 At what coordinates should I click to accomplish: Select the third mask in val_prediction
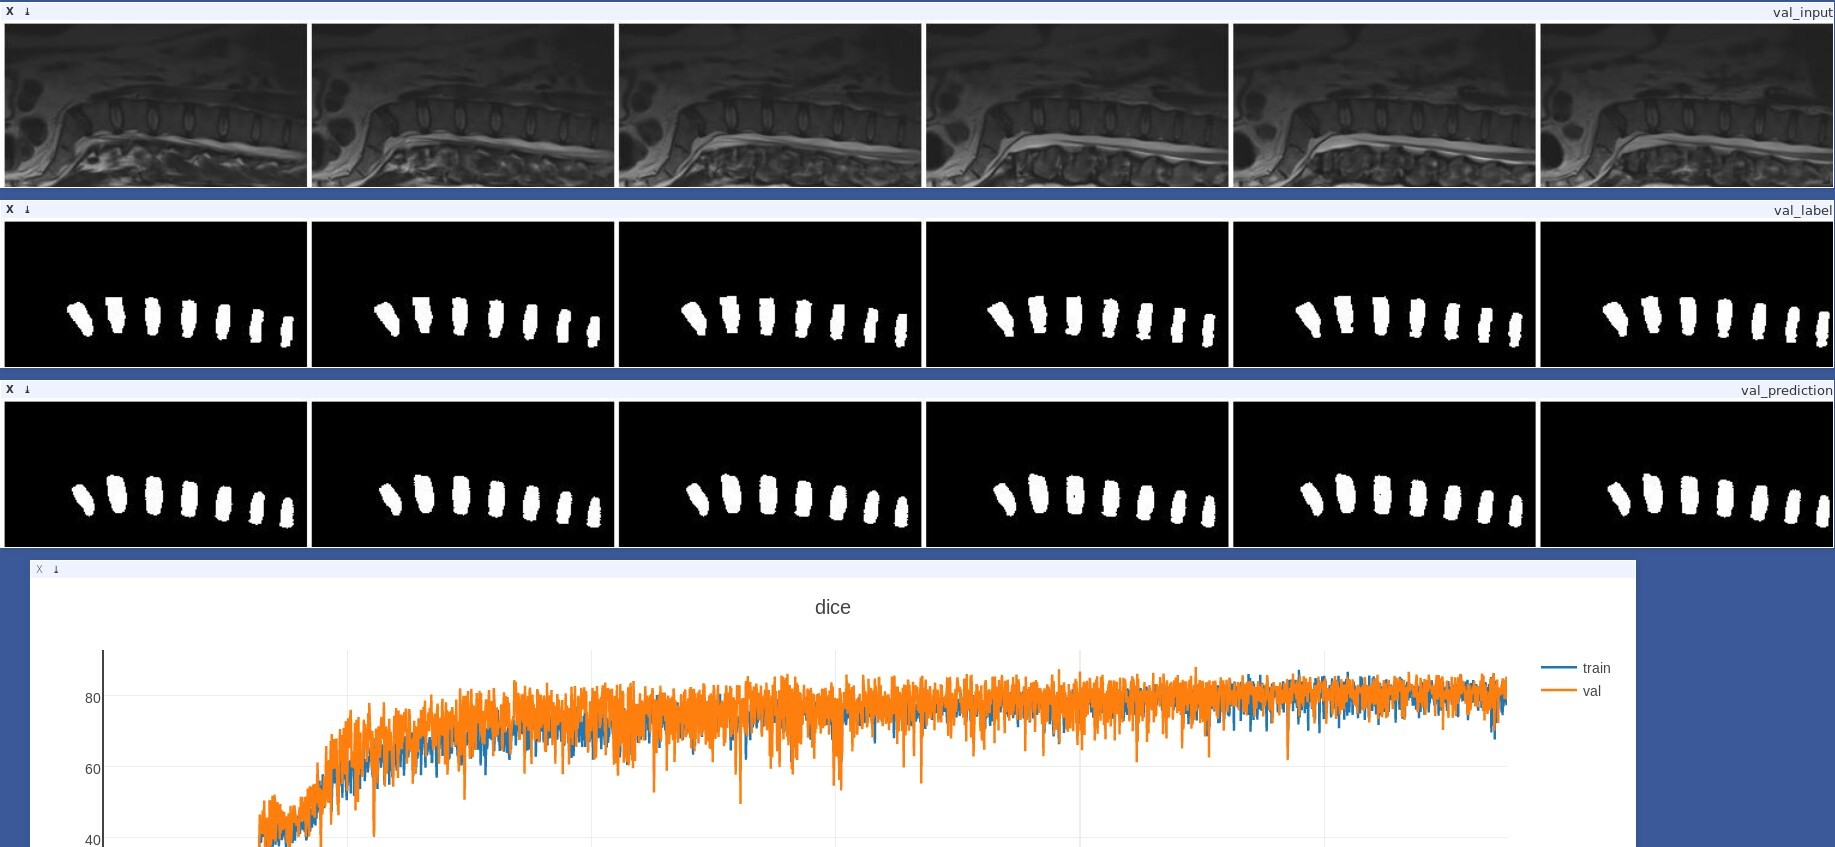point(770,474)
